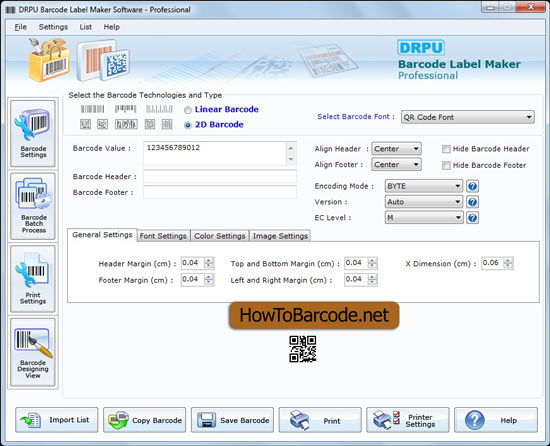Switch to the Font Settings tab
The image size is (550, 446).
[x=163, y=236]
